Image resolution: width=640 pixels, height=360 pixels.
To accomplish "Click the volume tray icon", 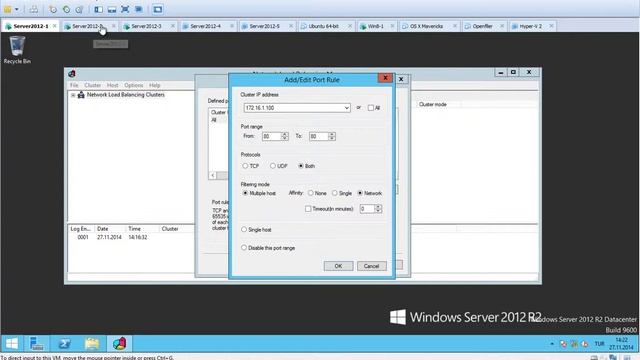I will pos(584,344).
